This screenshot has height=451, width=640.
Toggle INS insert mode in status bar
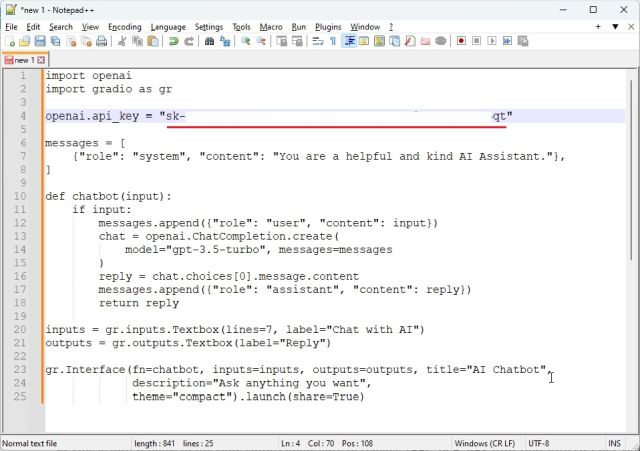[616, 443]
